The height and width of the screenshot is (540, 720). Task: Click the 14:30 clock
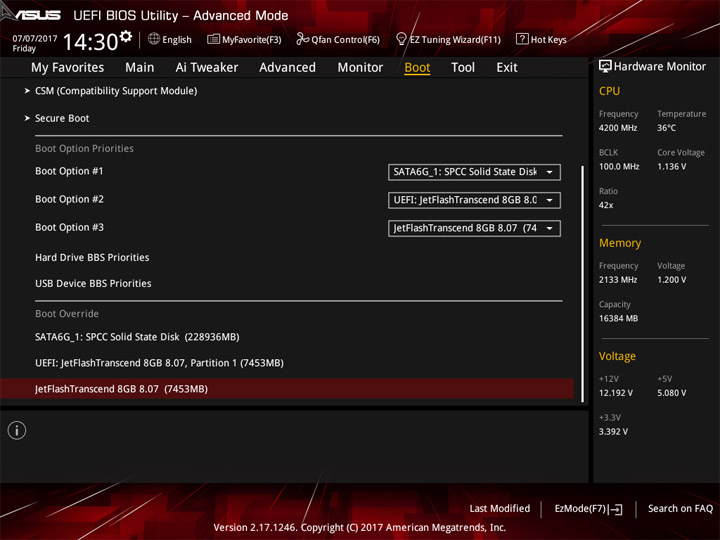pyautogui.click(x=90, y=42)
